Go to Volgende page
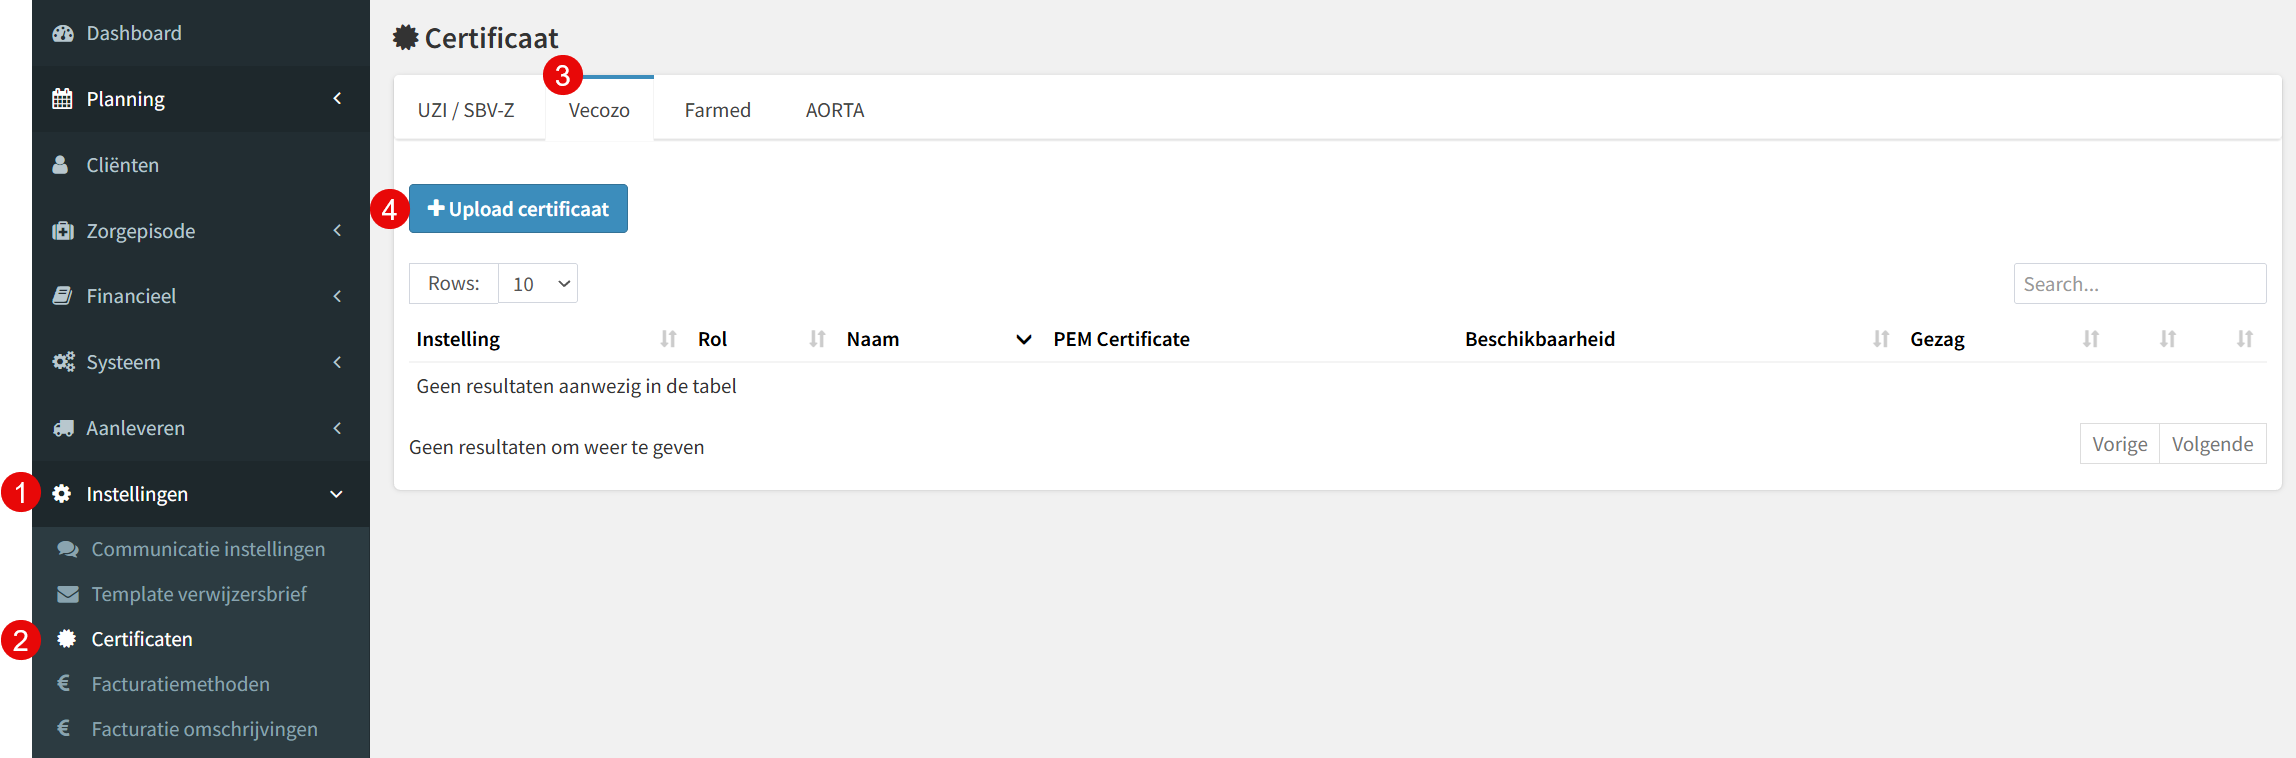Image resolution: width=2296 pixels, height=758 pixels. click(x=2212, y=444)
